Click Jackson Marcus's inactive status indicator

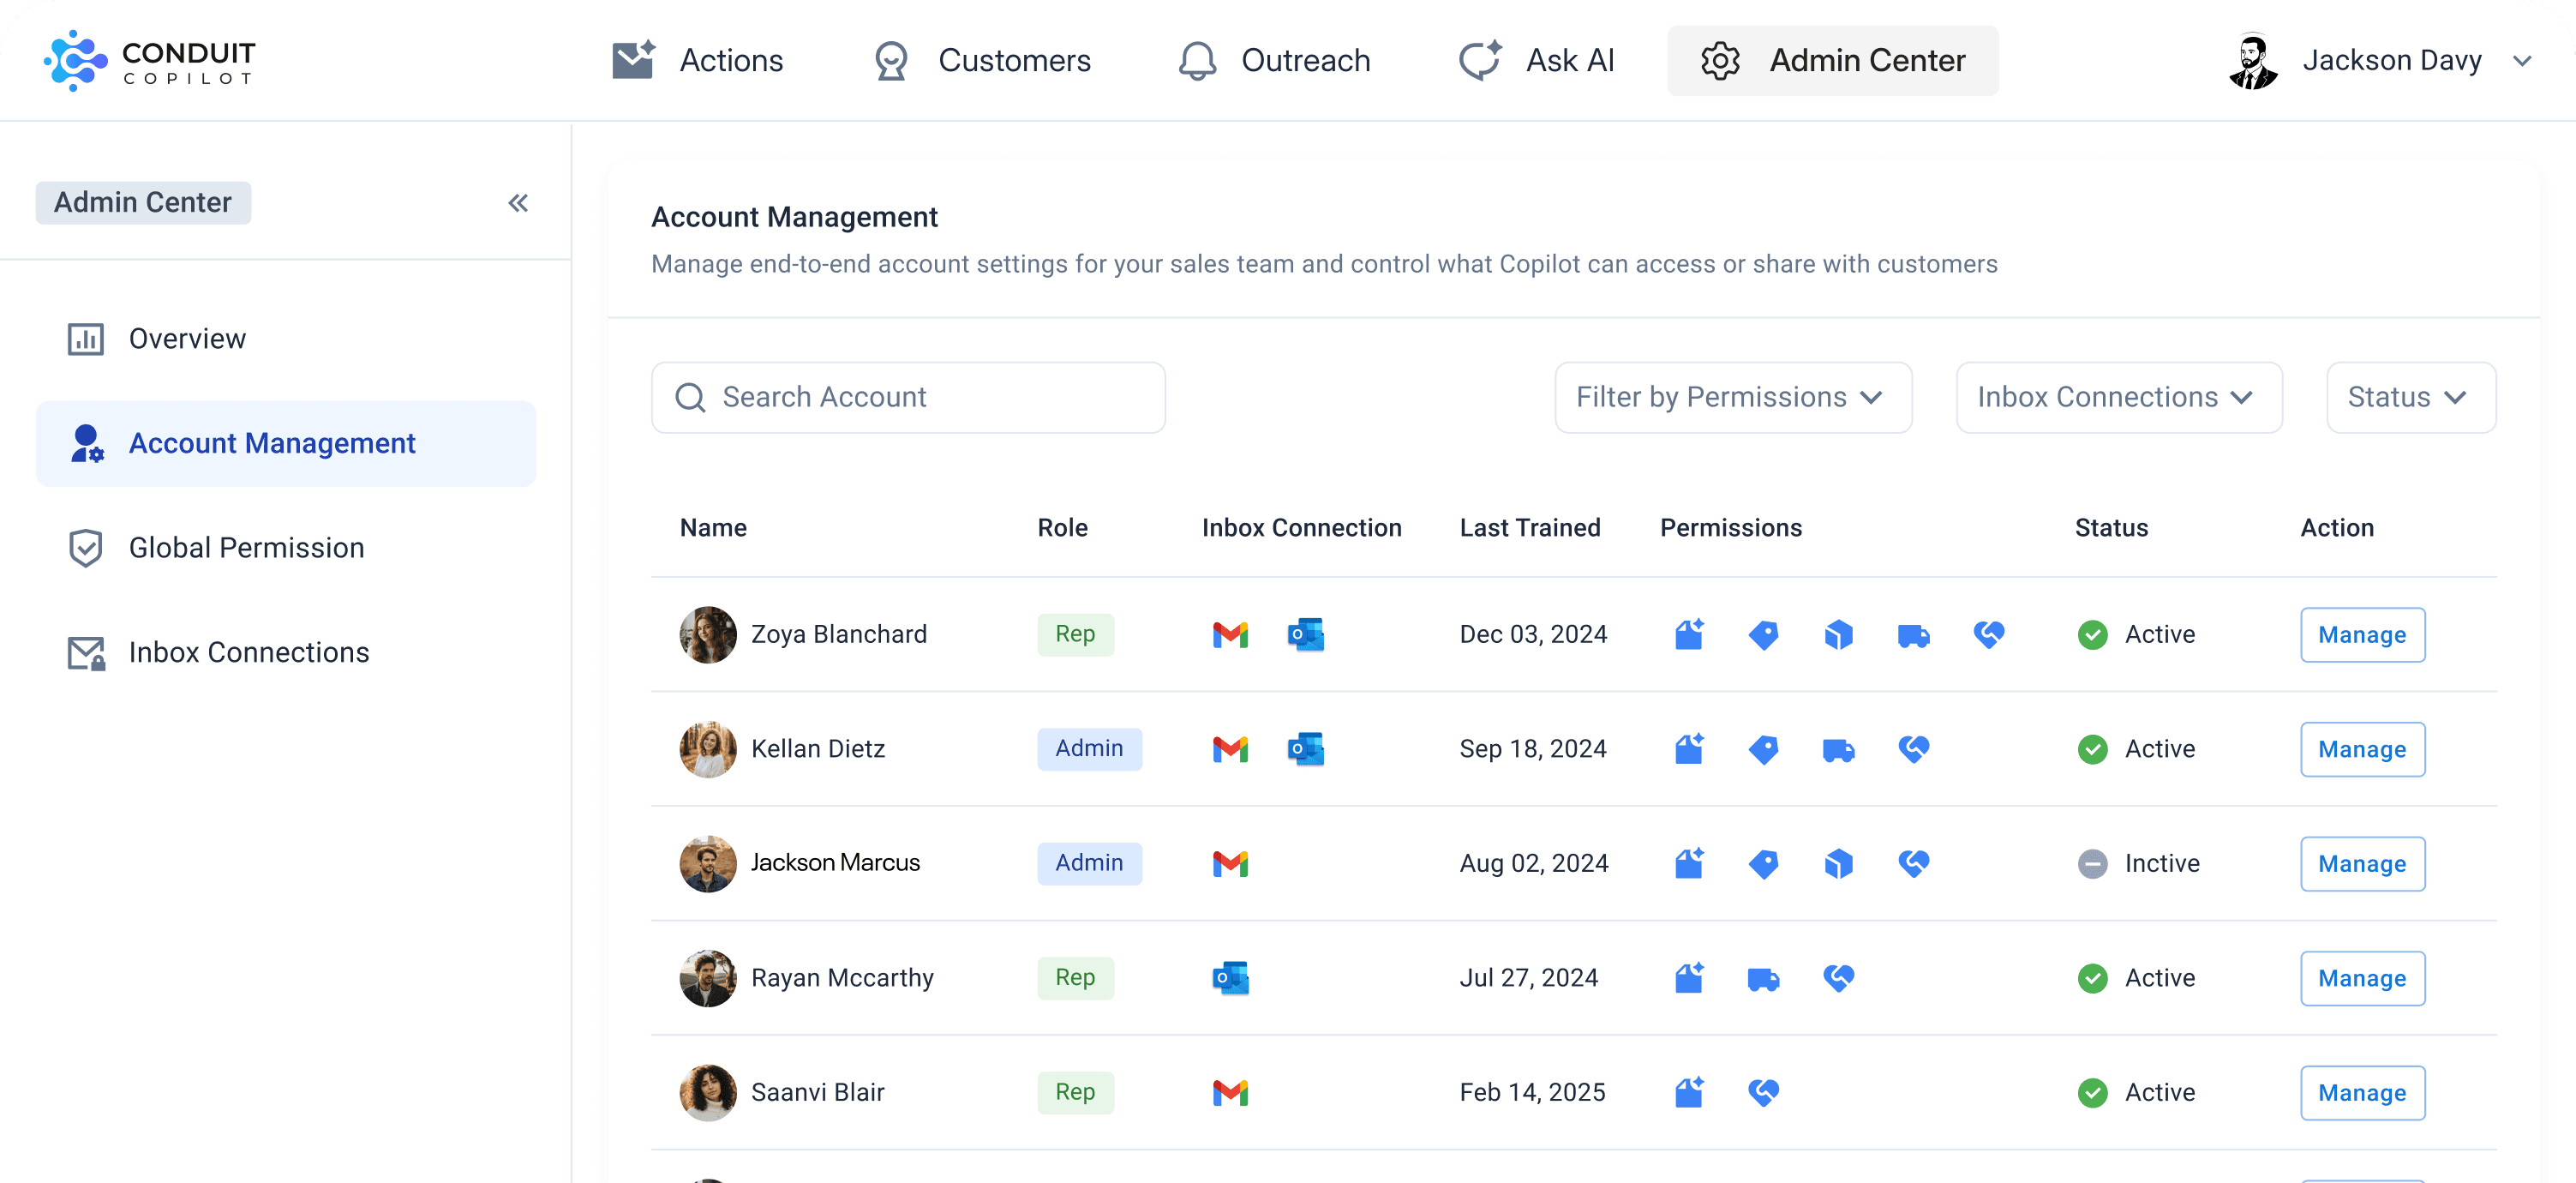(2092, 863)
